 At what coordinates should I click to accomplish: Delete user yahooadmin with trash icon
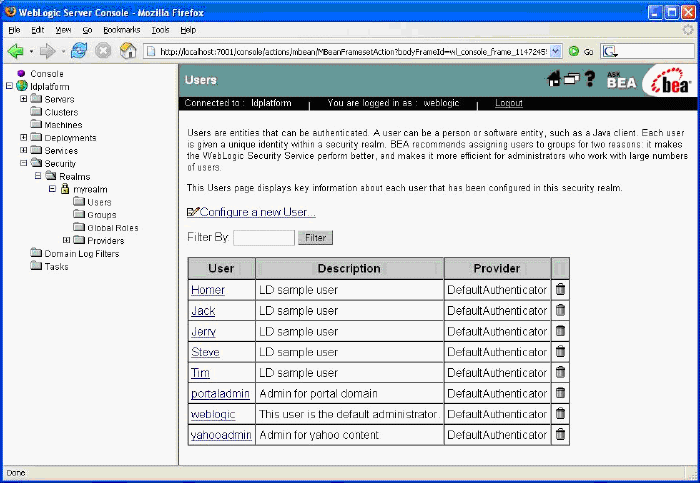(560, 434)
